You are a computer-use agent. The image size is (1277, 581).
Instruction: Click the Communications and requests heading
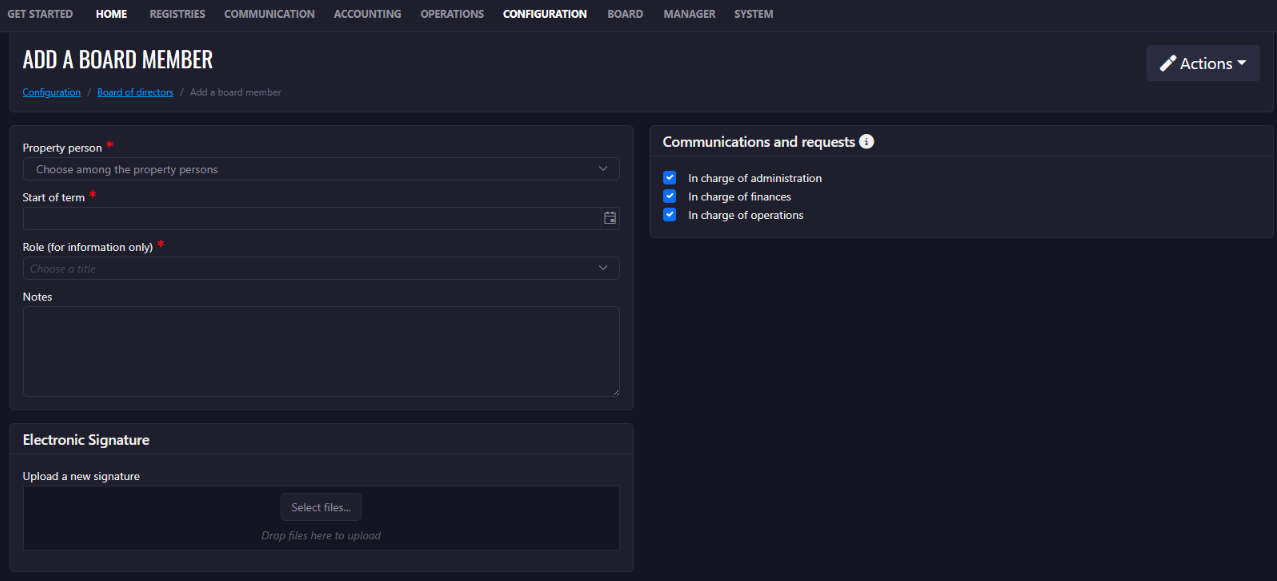click(759, 142)
